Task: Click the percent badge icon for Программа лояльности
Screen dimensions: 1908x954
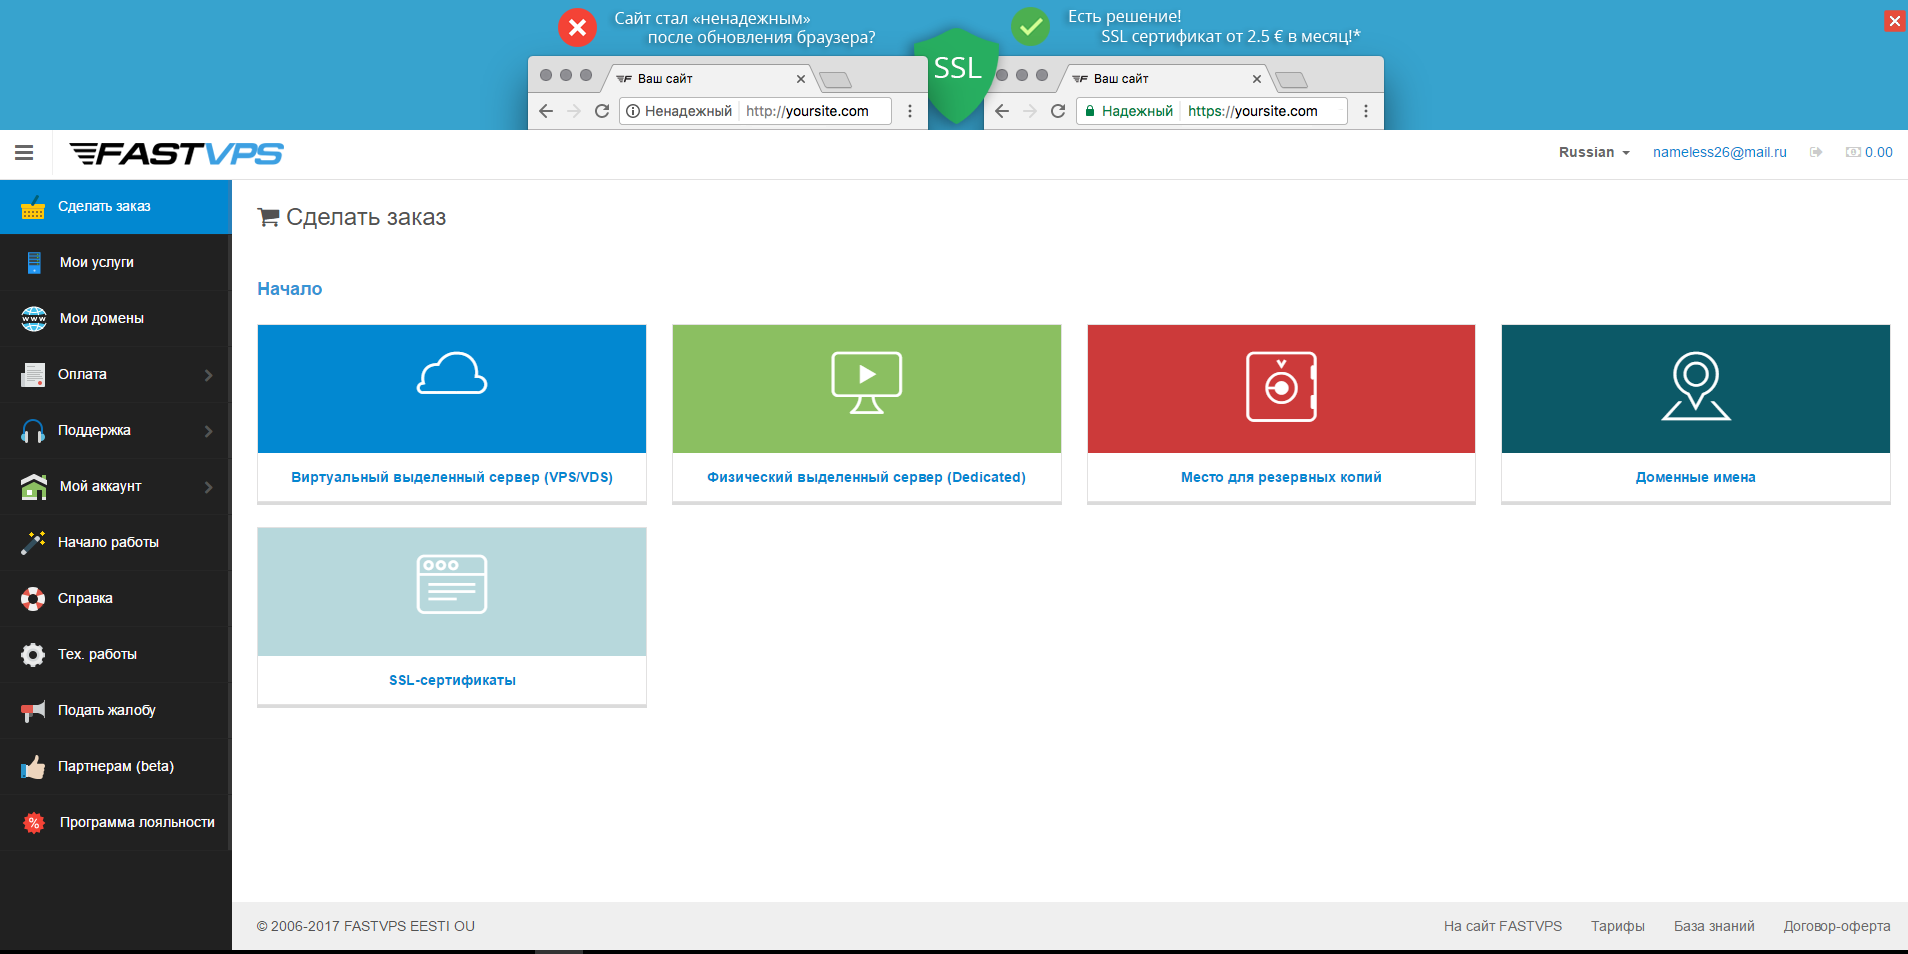Action: tap(34, 822)
